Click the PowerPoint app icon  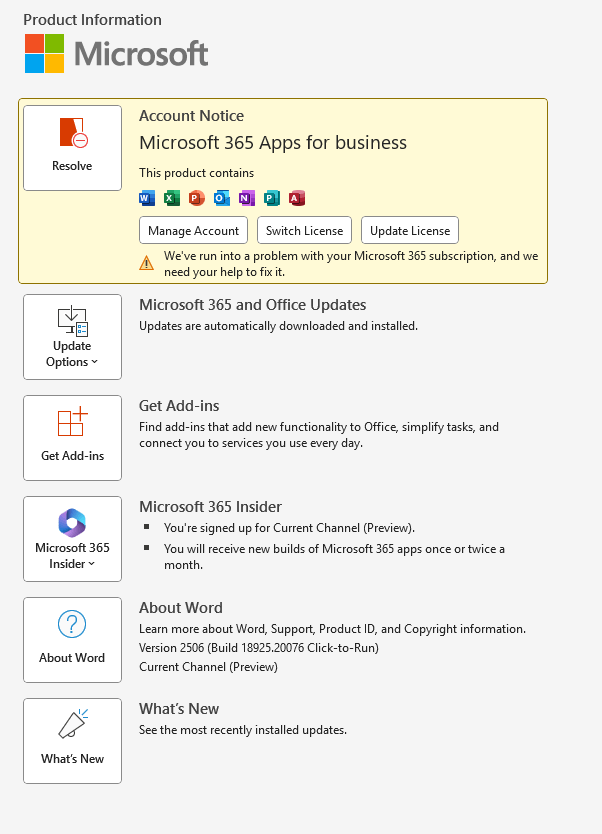click(x=197, y=197)
